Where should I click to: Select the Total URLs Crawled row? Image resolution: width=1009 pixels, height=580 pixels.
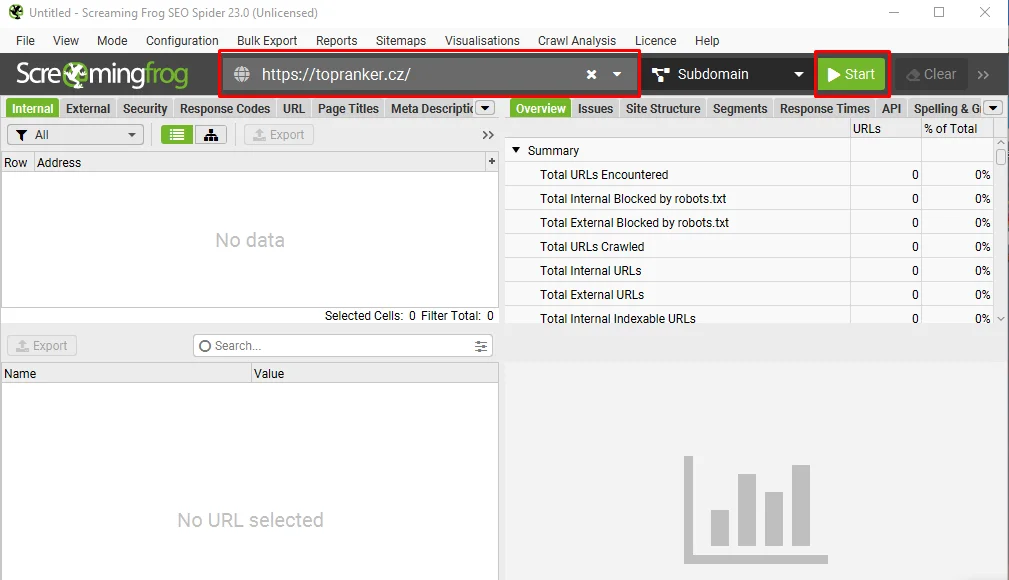pos(749,247)
